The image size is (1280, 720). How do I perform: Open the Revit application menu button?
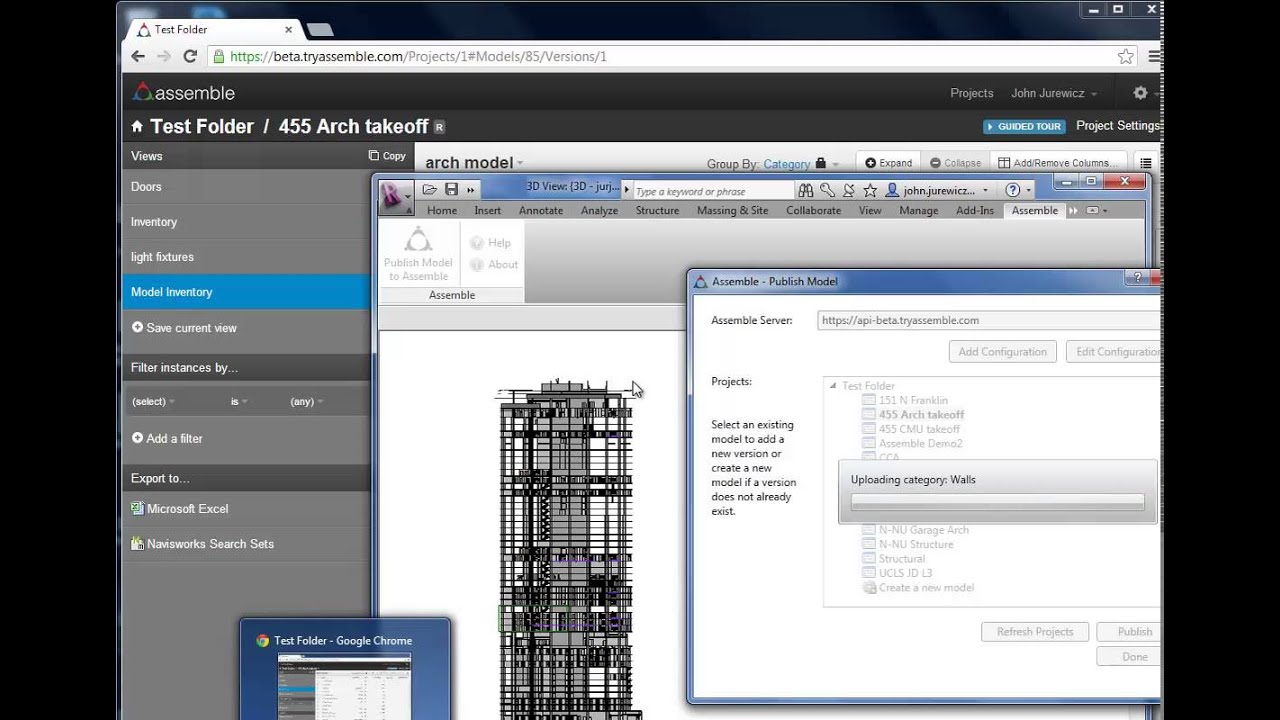[395, 197]
